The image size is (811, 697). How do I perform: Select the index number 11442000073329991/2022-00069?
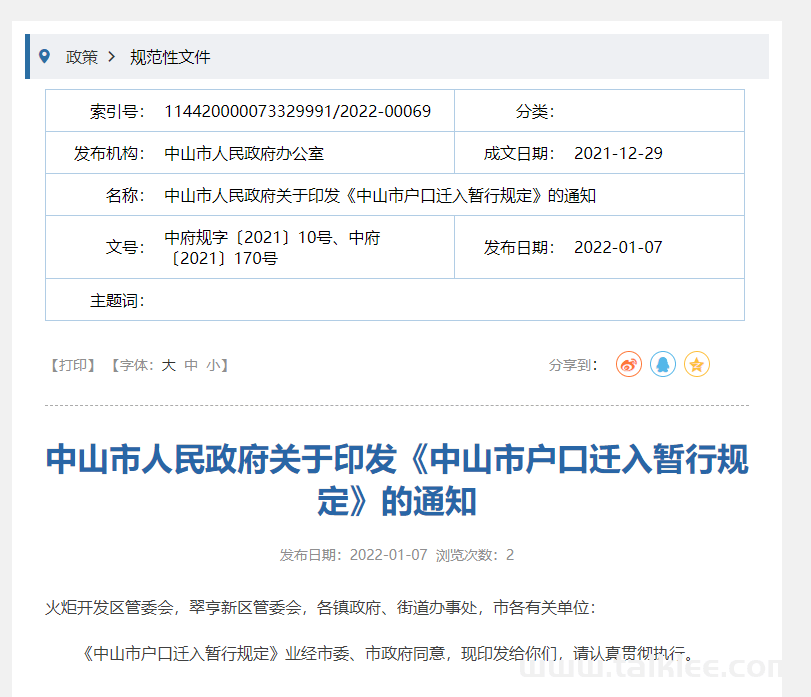point(297,111)
